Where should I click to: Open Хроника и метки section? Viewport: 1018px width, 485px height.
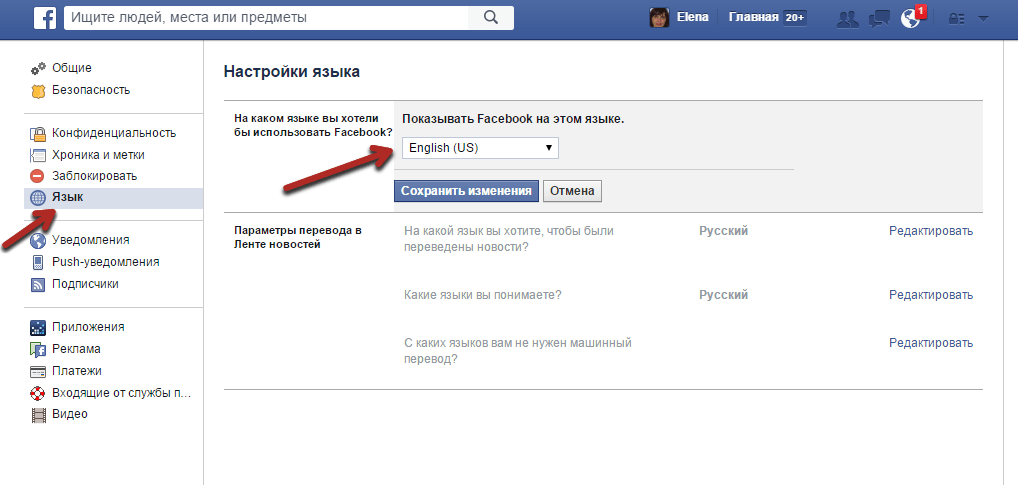click(99, 155)
